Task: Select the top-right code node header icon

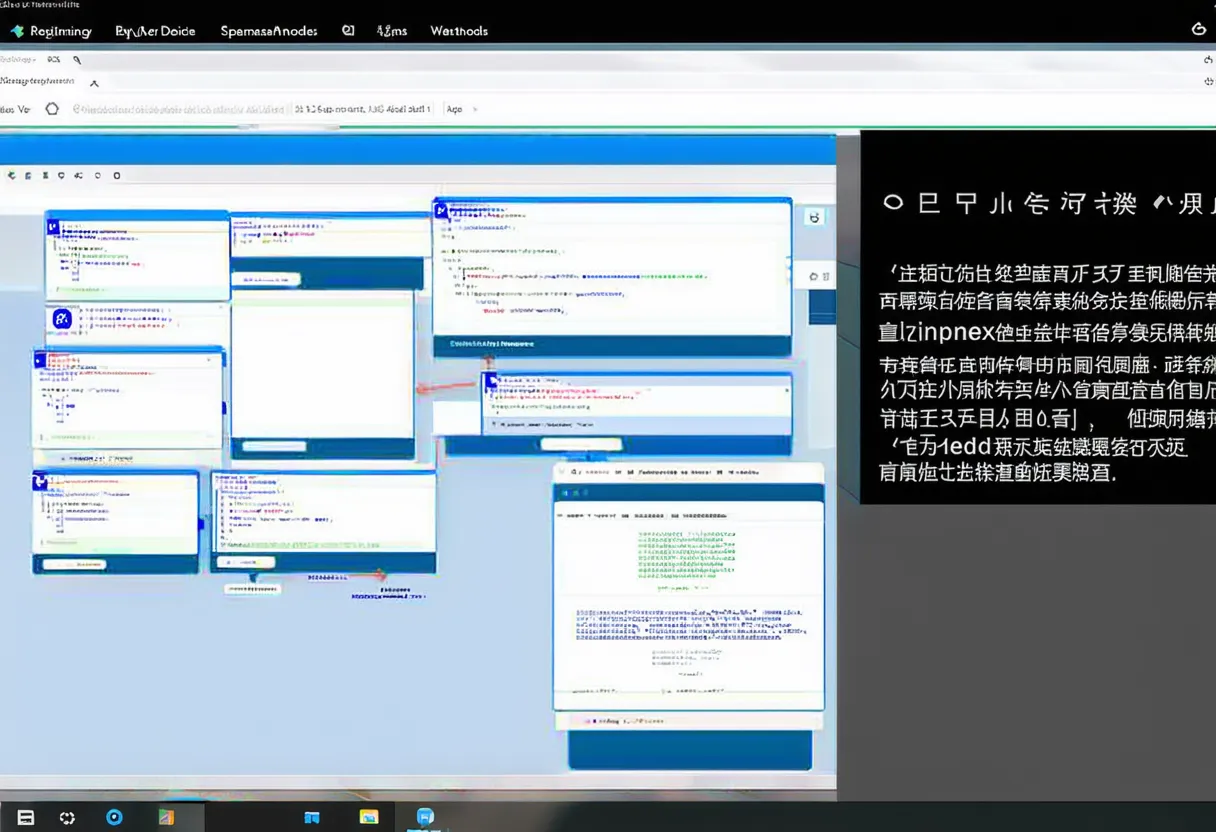Action: (441, 210)
